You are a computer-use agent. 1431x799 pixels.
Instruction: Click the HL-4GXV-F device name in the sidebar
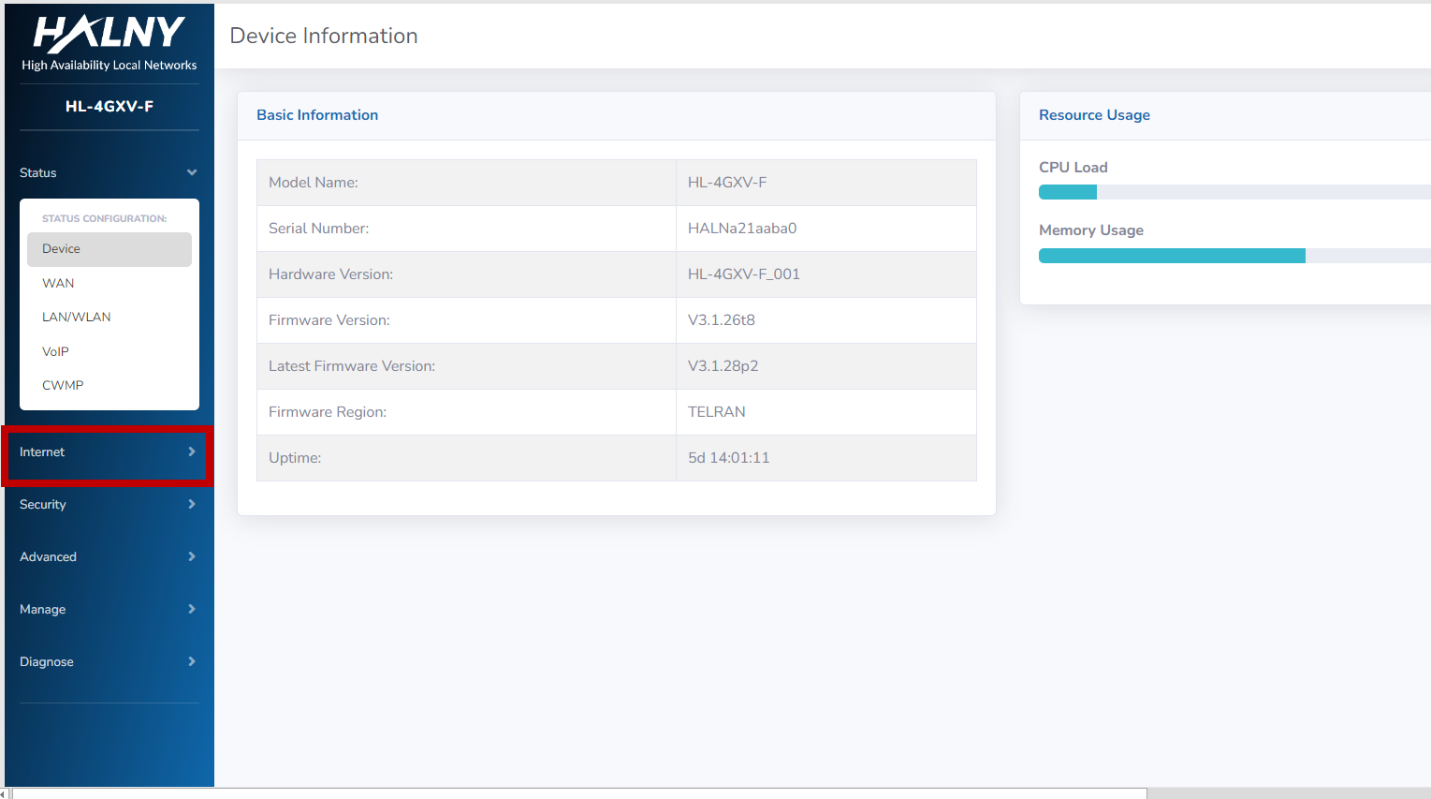coord(109,106)
